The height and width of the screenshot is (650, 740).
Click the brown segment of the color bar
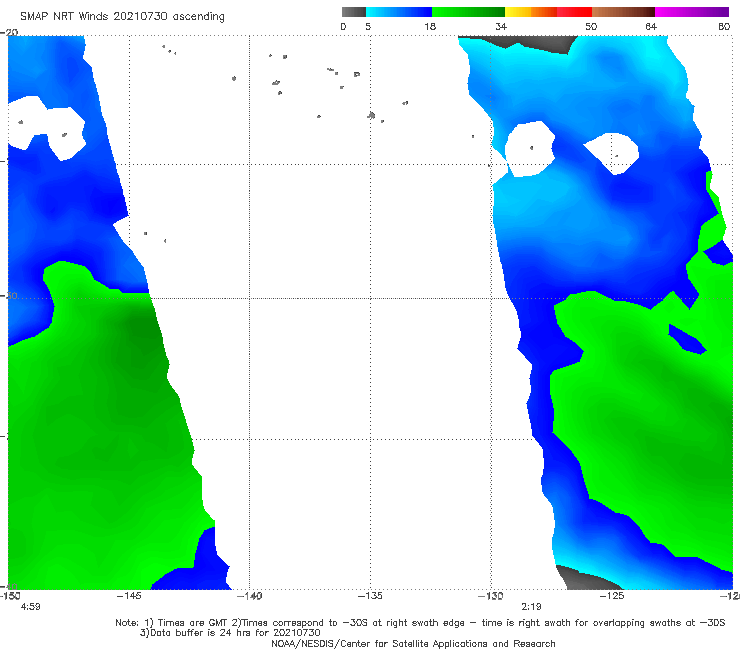tap(623, 12)
